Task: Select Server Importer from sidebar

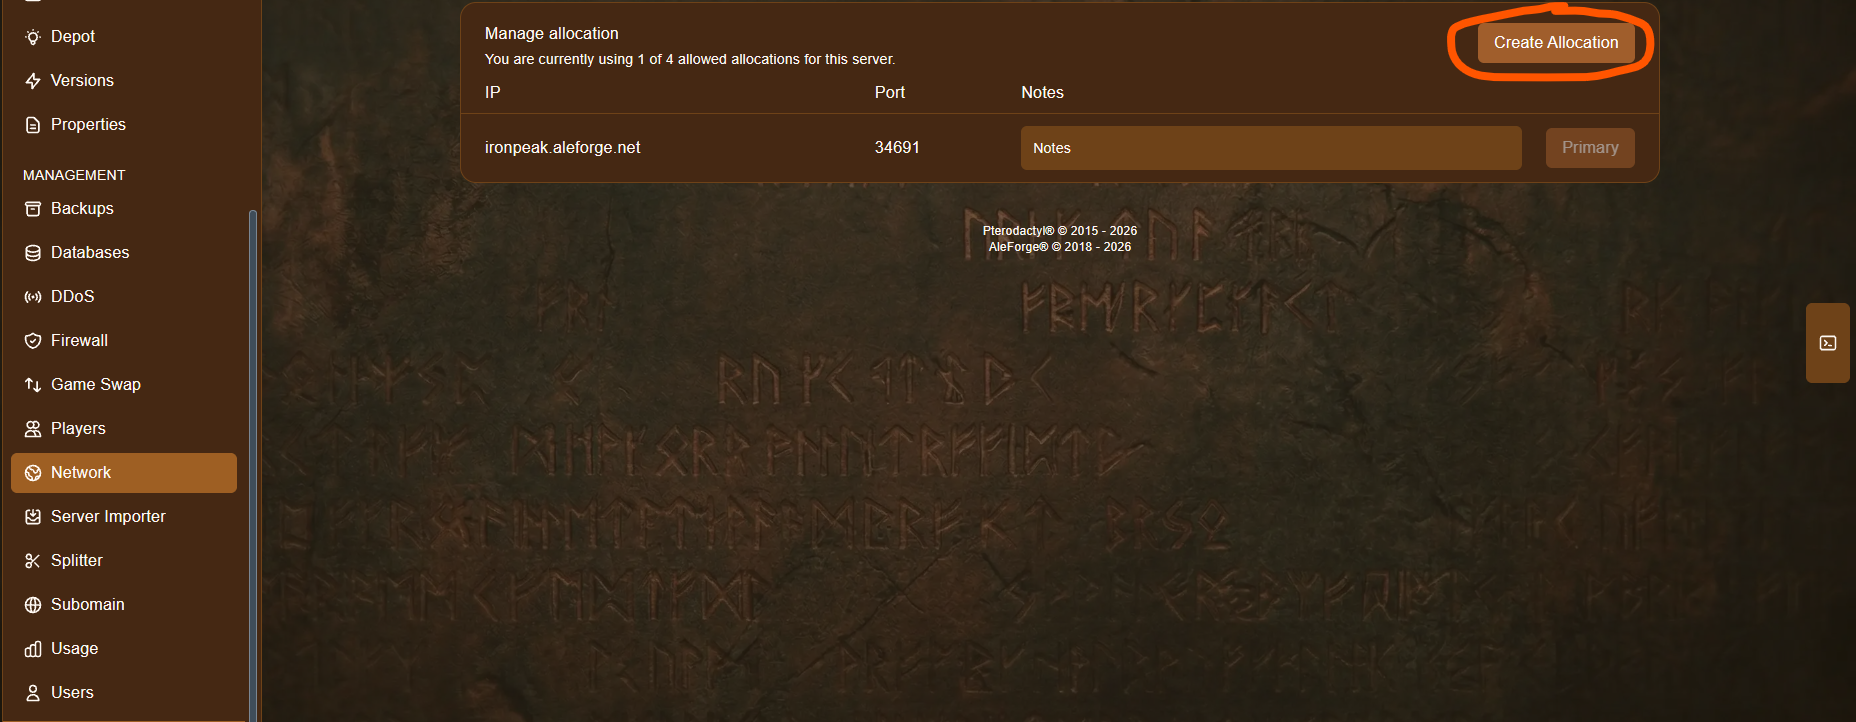Action: tap(108, 516)
